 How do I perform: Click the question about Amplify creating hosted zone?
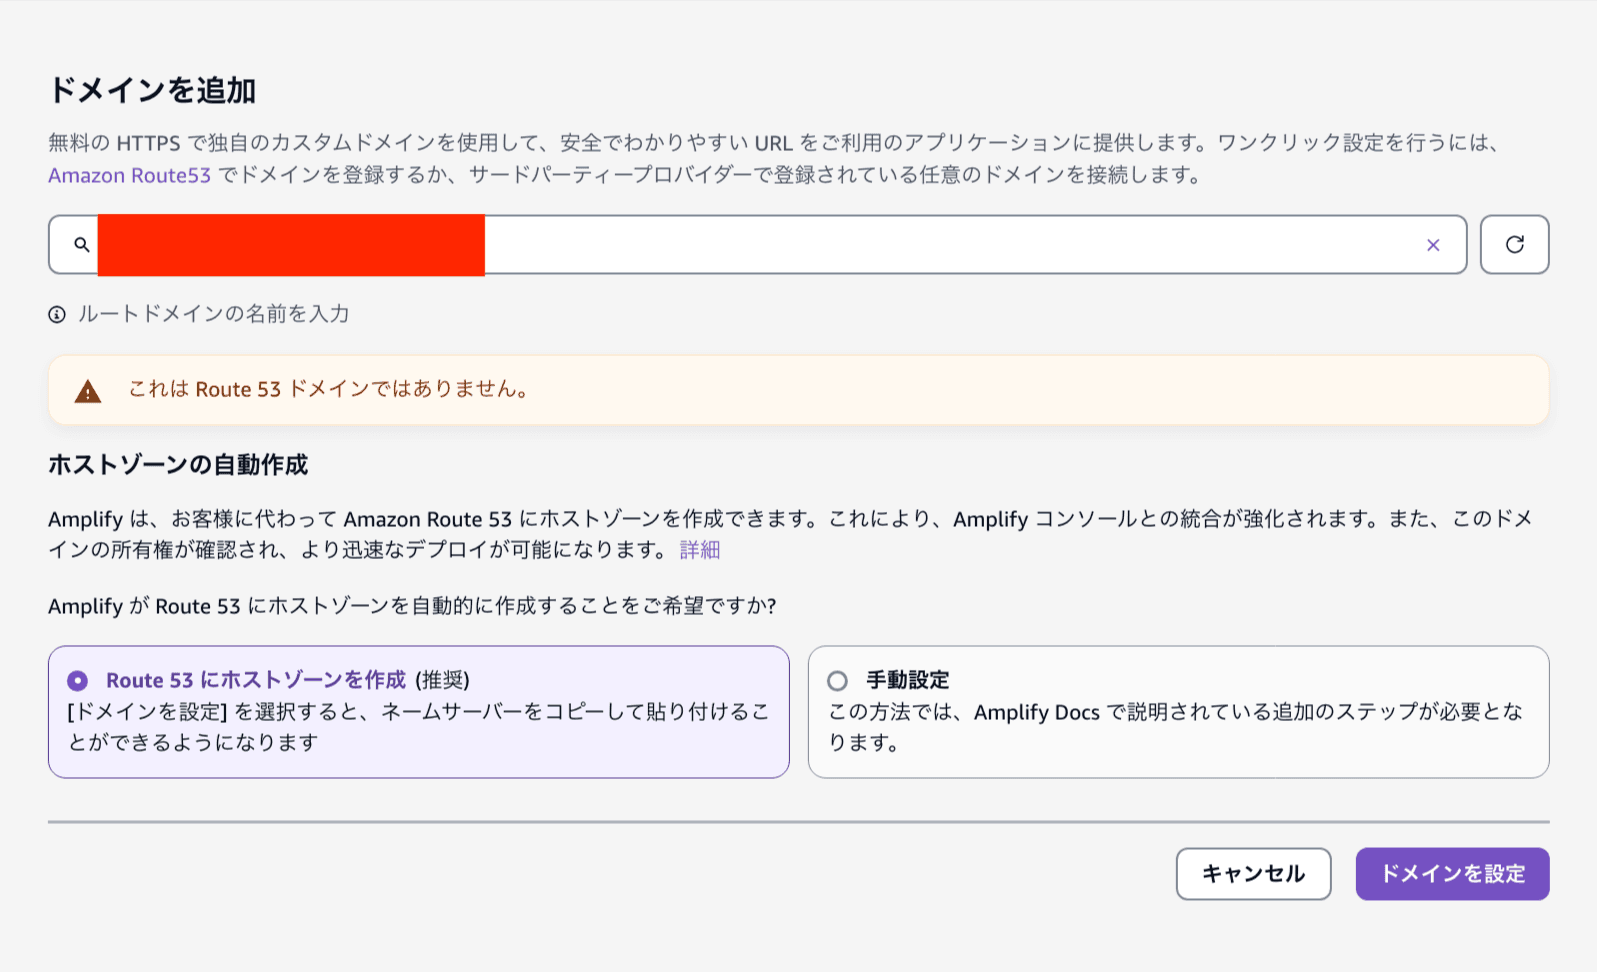pos(412,606)
